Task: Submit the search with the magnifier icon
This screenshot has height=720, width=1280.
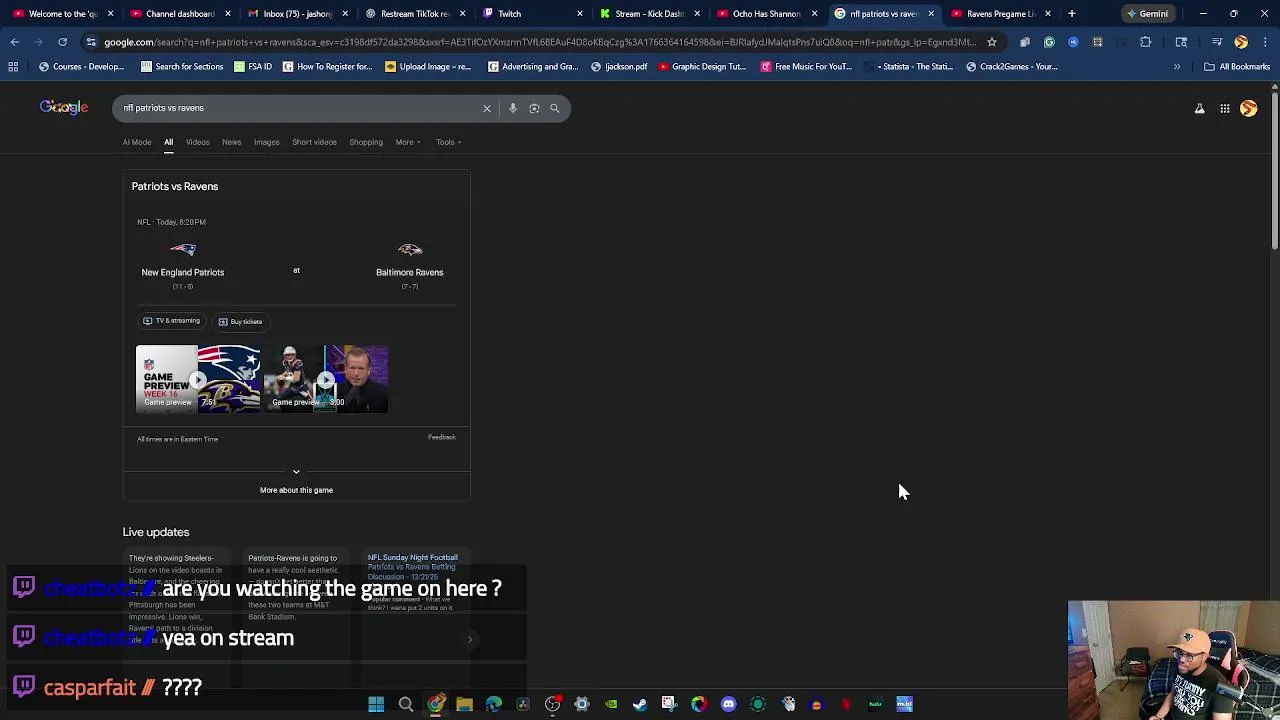Action: [555, 108]
